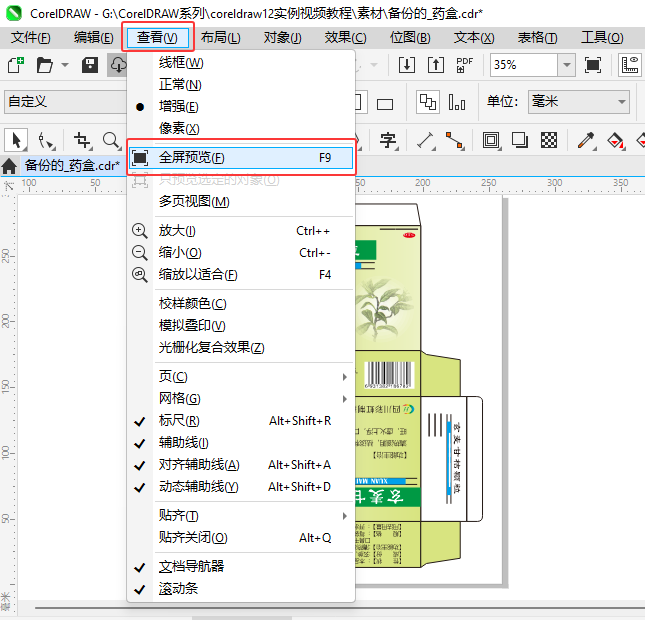Open the Bitmaps menu

[410, 38]
